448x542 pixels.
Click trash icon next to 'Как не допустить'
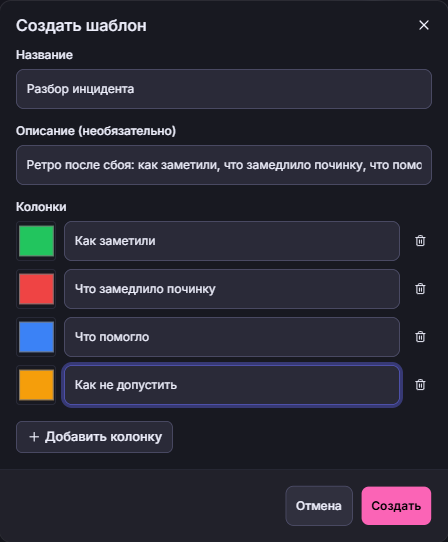tap(420, 385)
